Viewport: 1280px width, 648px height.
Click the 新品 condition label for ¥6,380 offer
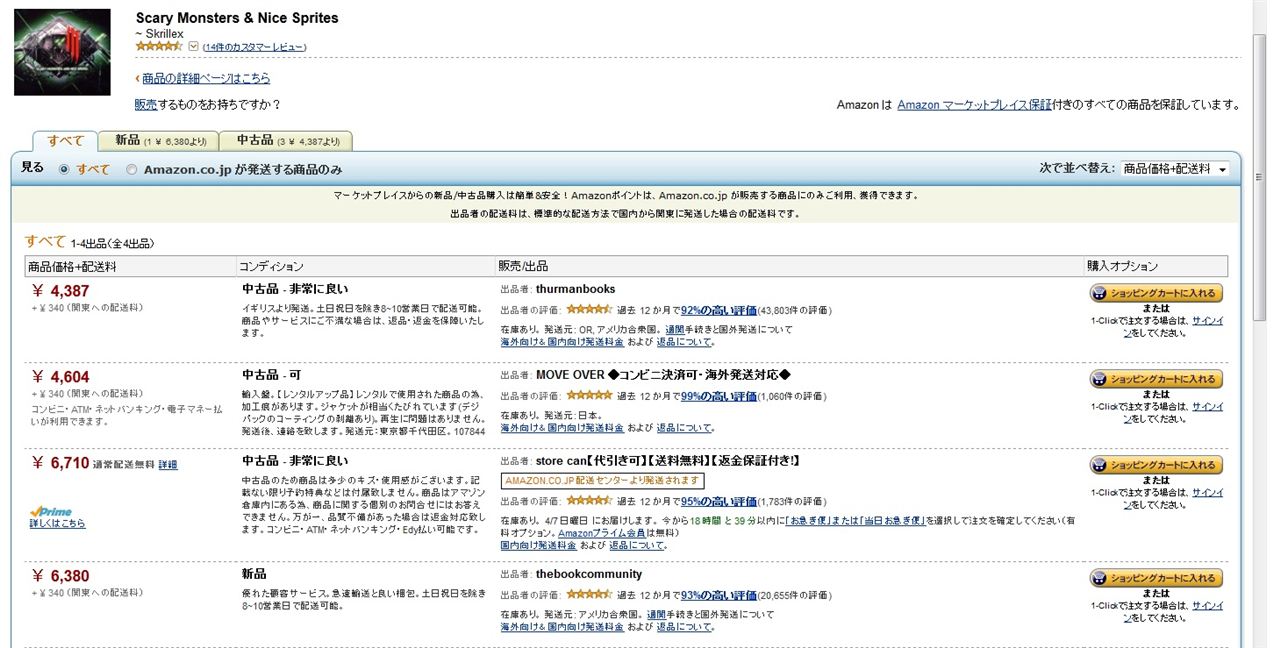pos(254,574)
